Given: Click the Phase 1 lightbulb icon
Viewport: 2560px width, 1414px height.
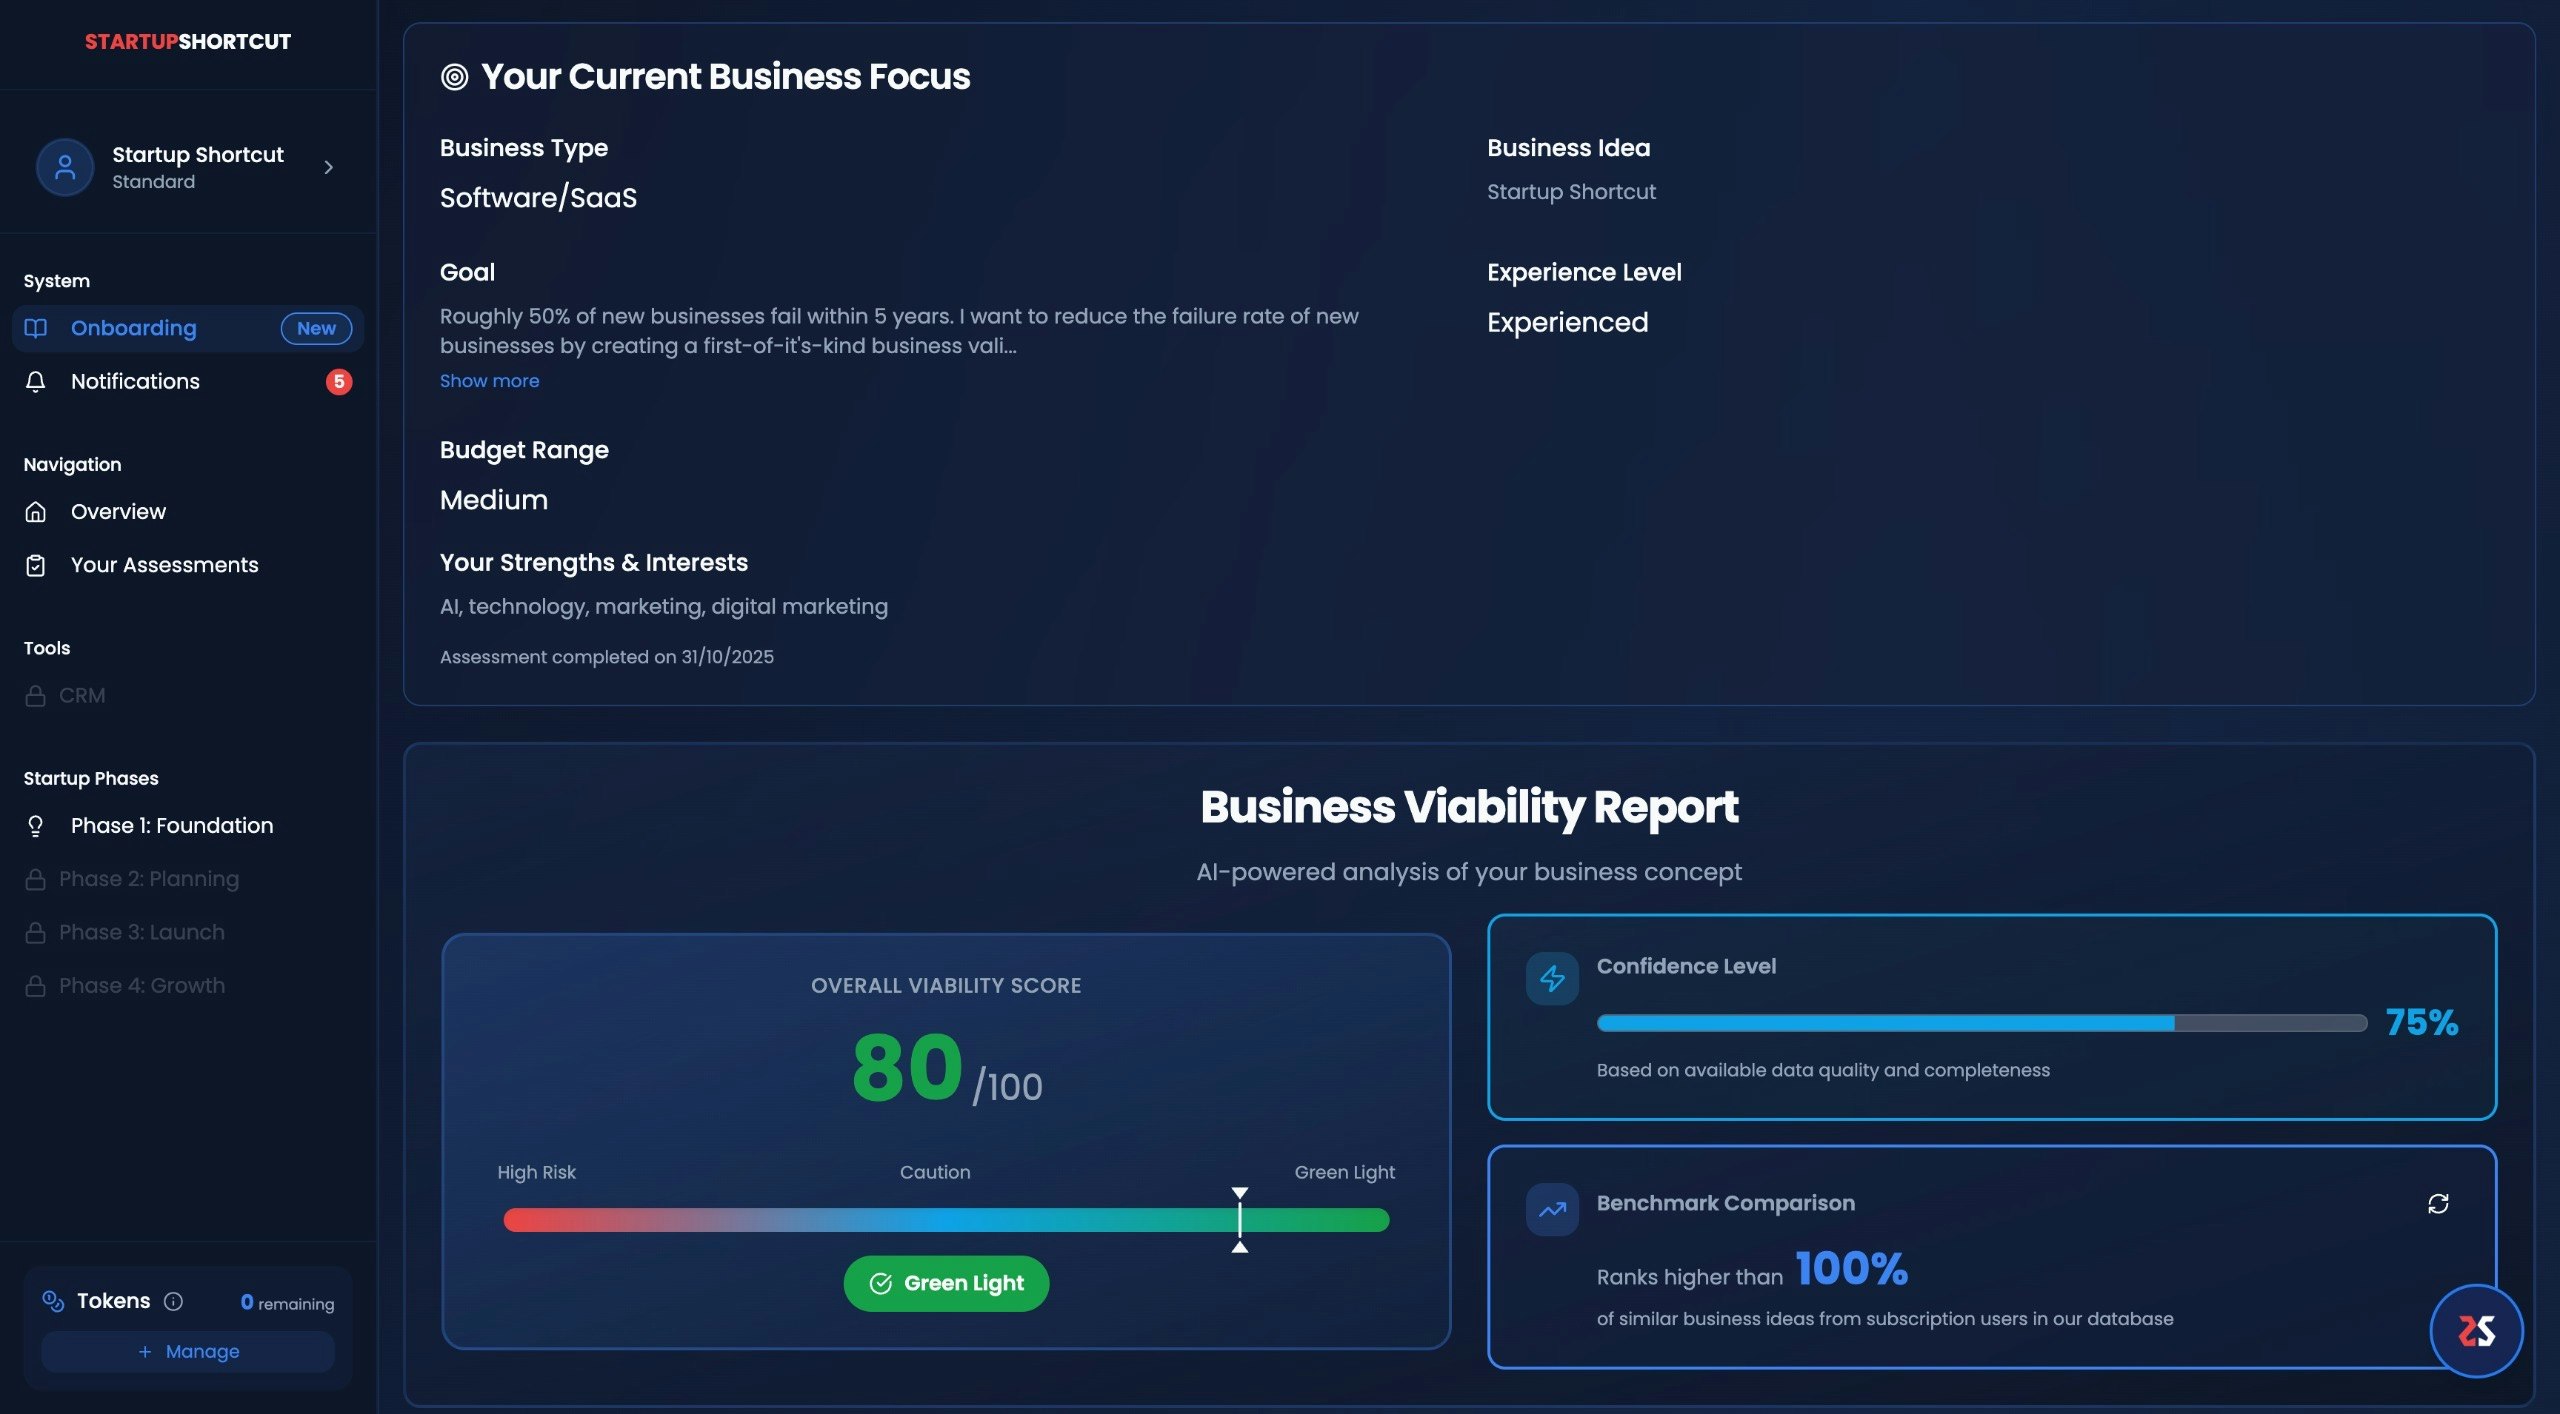Looking at the screenshot, I should (36, 825).
